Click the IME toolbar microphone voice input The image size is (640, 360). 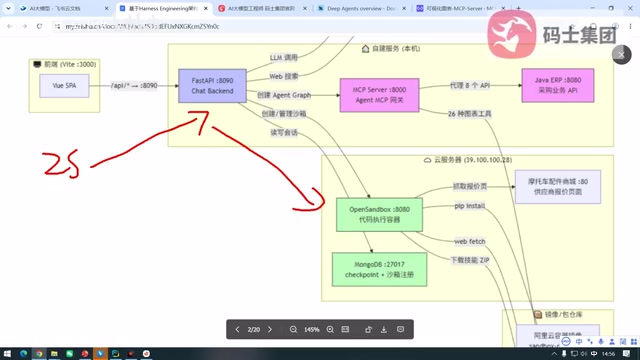(x=601, y=342)
